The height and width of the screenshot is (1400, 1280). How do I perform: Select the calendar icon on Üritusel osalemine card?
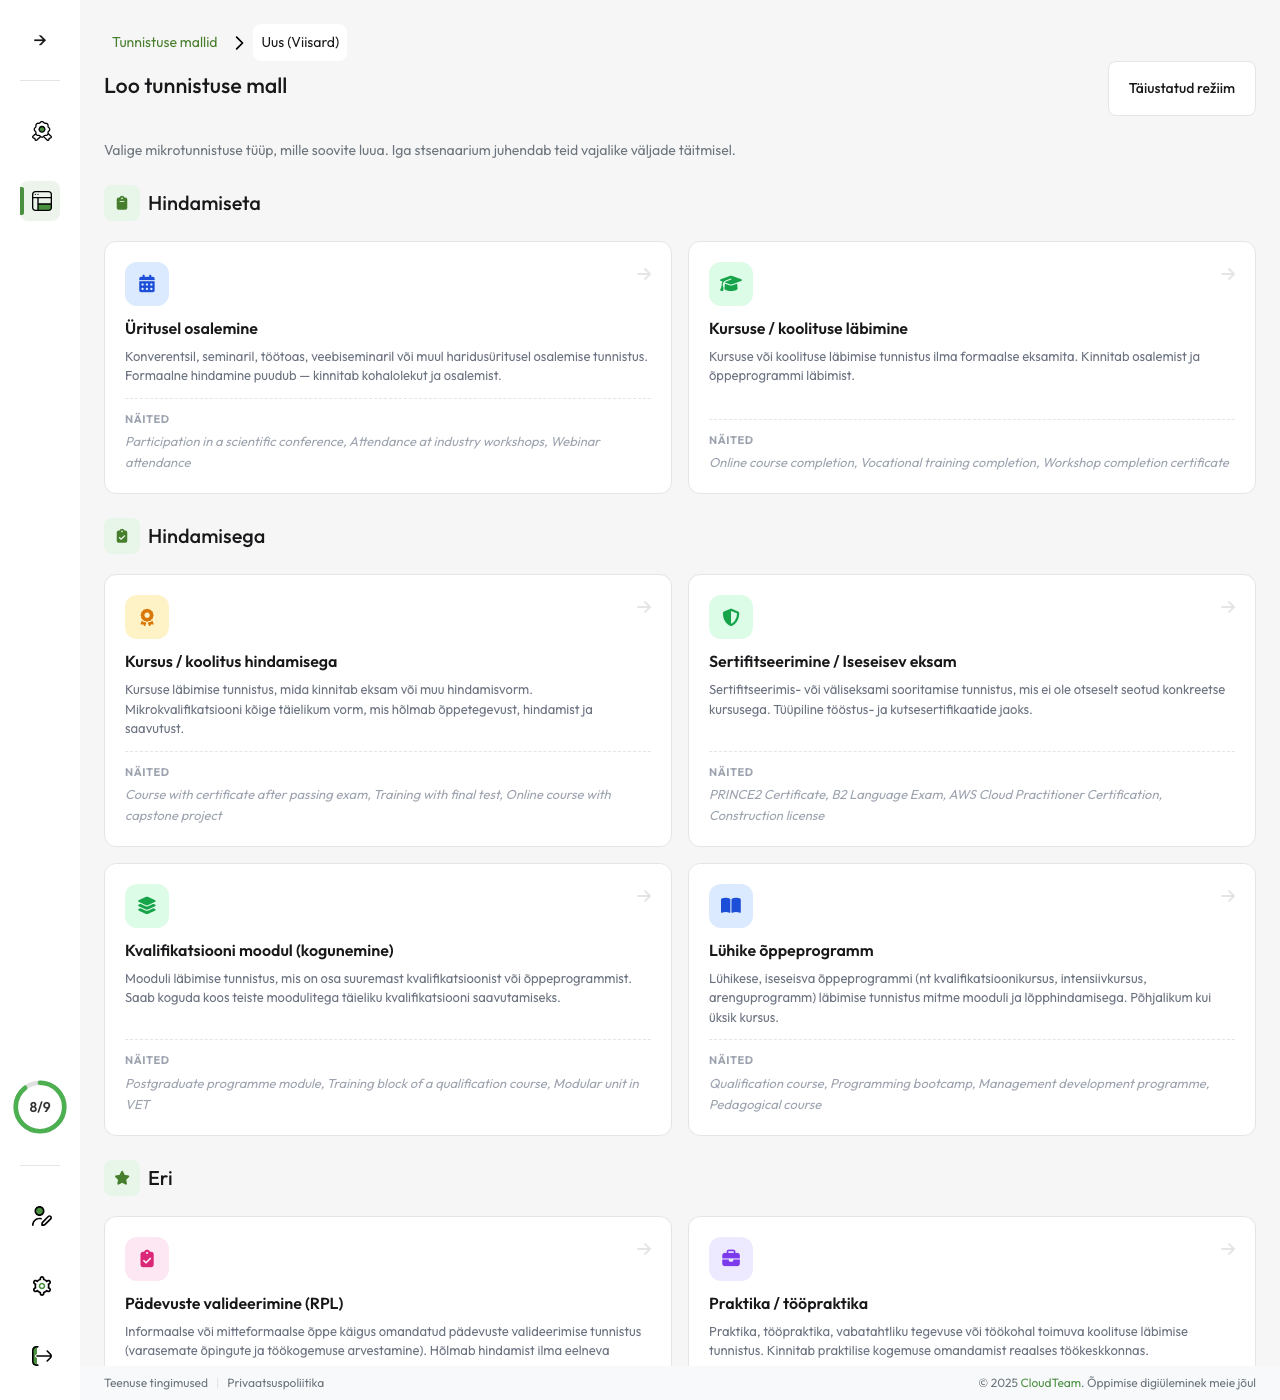coord(147,284)
